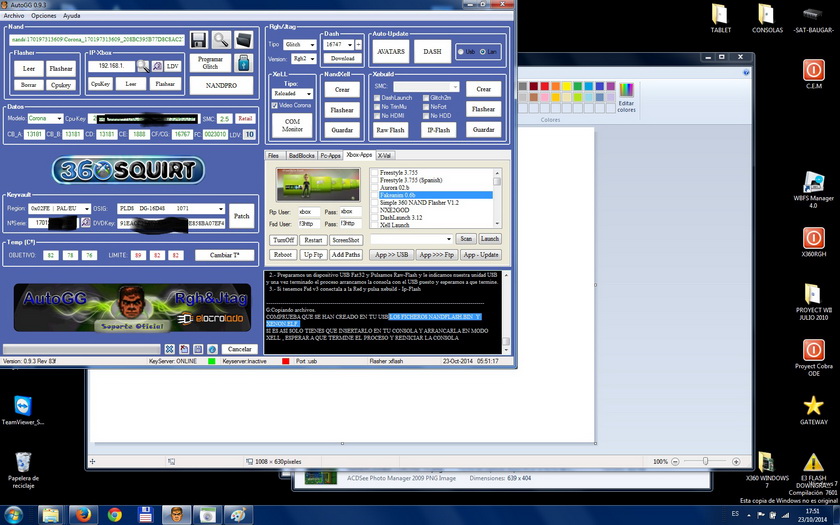Click the Paint help icon
The height and width of the screenshot is (525, 840).
coord(746,72)
